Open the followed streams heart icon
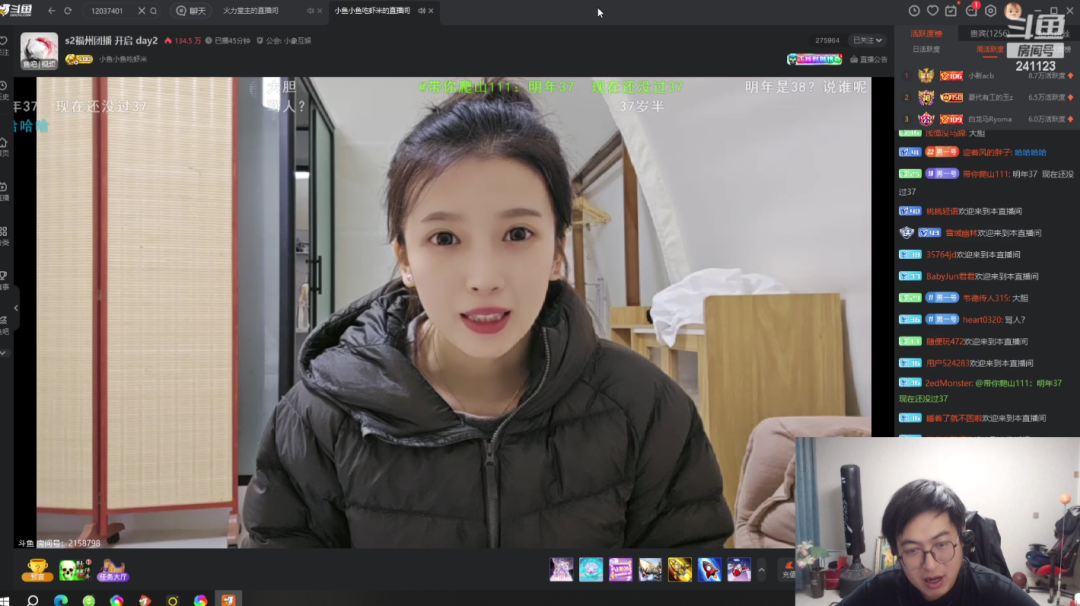1080x606 pixels. (933, 10)
